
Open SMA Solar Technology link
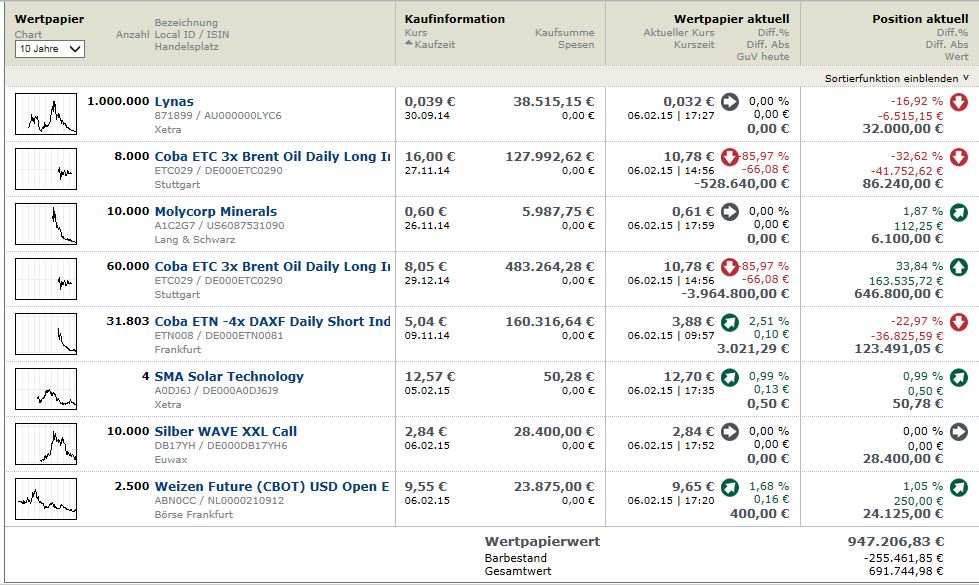229,376
